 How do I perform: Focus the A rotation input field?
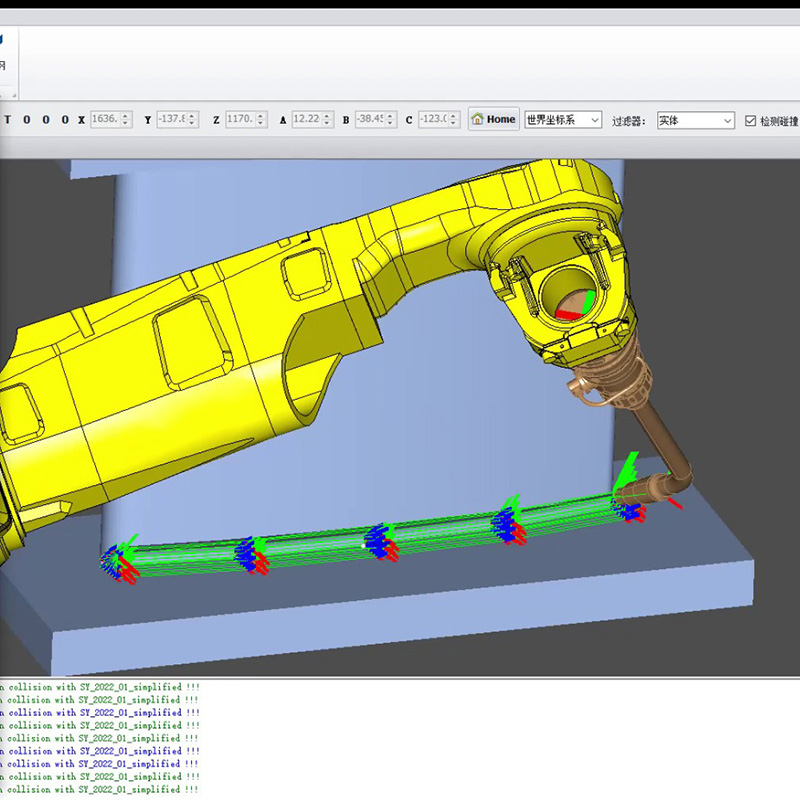tap(306, 119)
